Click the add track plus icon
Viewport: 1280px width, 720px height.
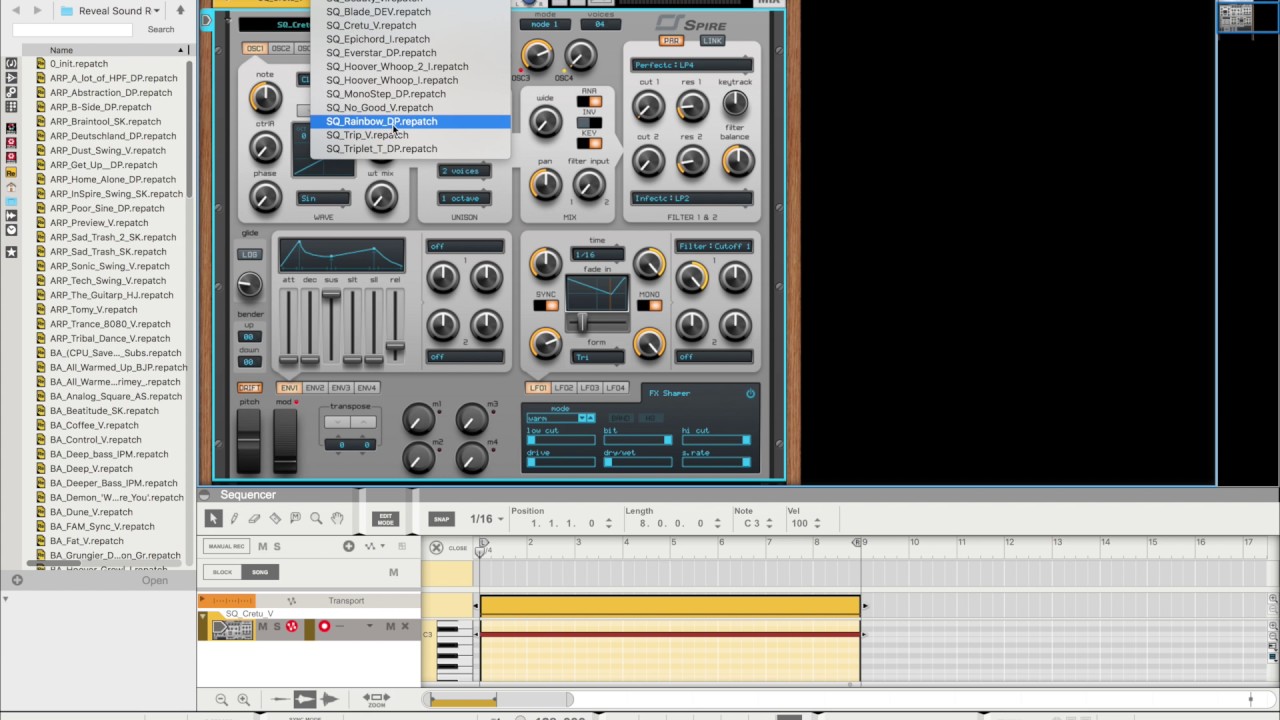pyautogui.click(x=349, y=546)
